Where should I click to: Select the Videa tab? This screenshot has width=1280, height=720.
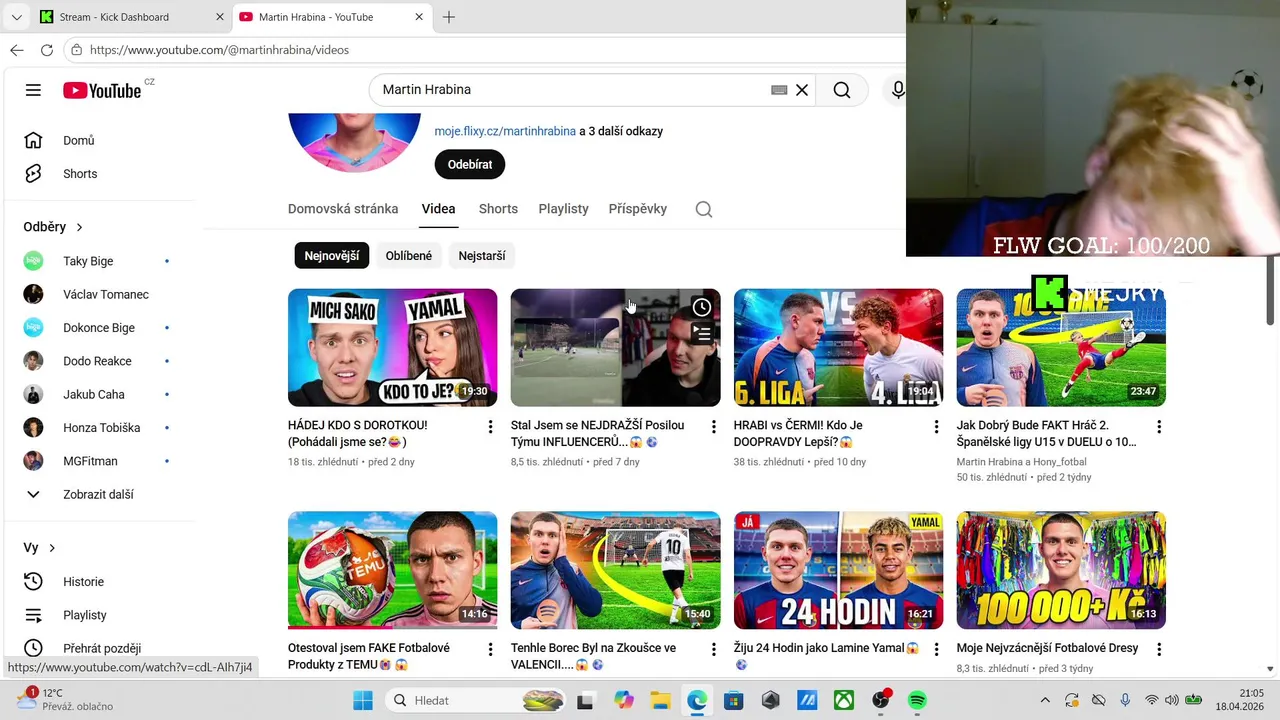tap(438, 209)
